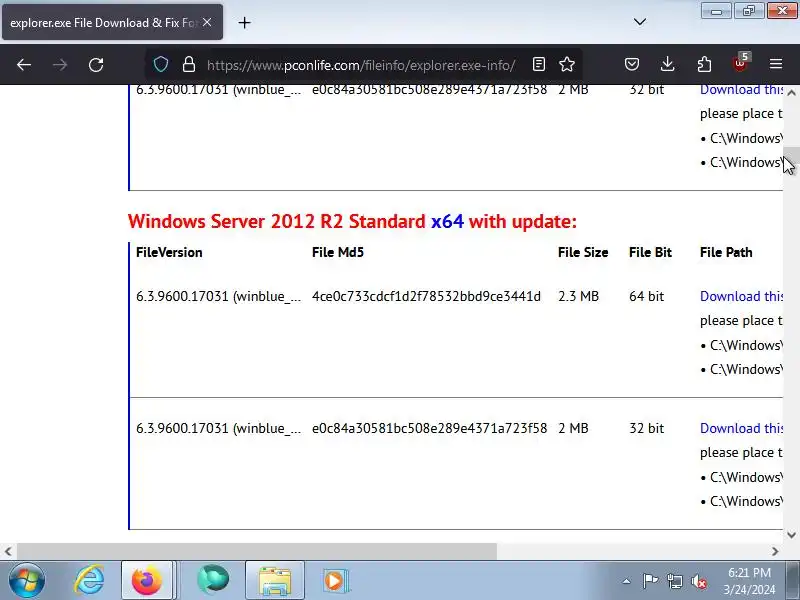Open the green swirl app in taskbar

pos(213,581)
